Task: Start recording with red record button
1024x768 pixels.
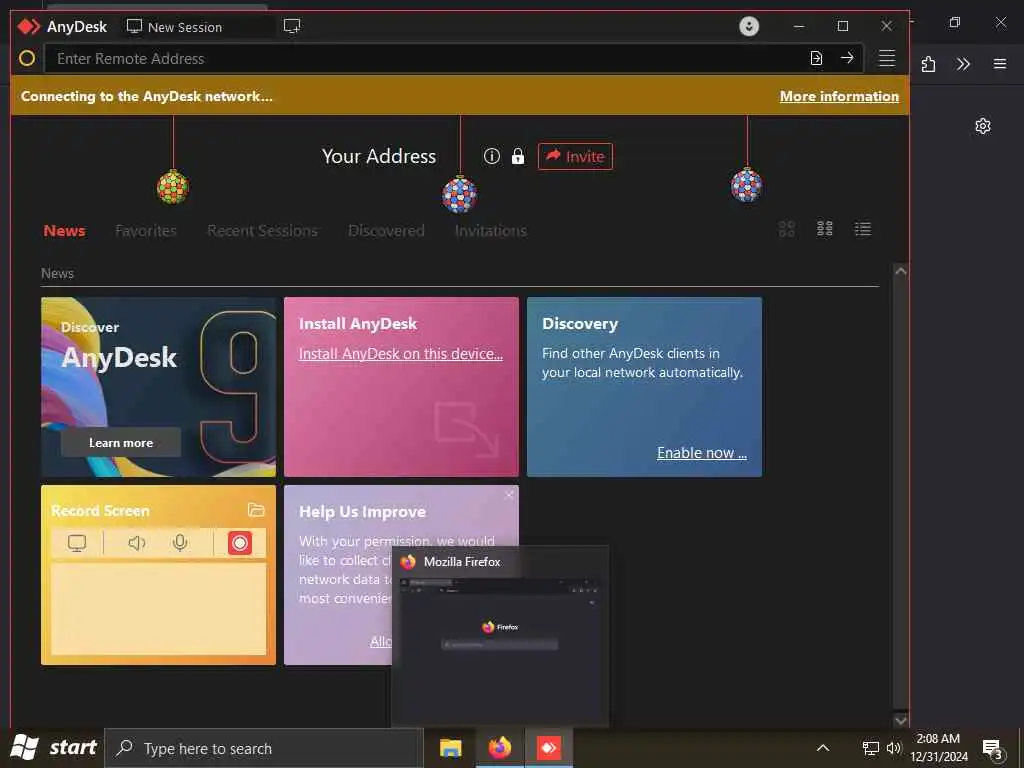Action: (x=240, y=543)
